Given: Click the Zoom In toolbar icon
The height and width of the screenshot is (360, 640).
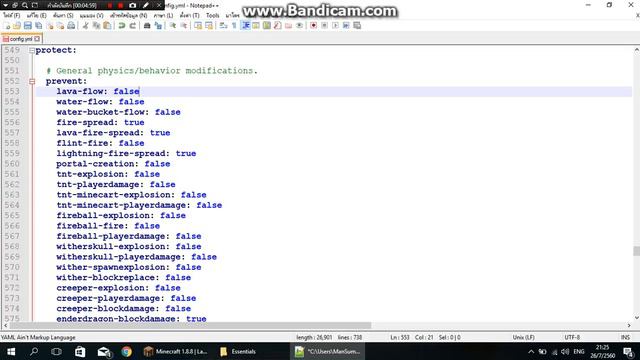Looking at the screenshot, I should 173,26.
